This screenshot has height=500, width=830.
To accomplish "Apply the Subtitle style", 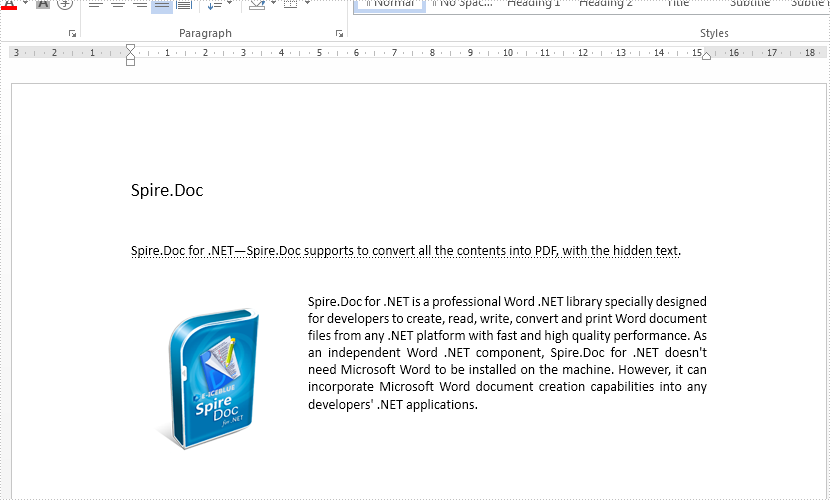I will 750,4.
